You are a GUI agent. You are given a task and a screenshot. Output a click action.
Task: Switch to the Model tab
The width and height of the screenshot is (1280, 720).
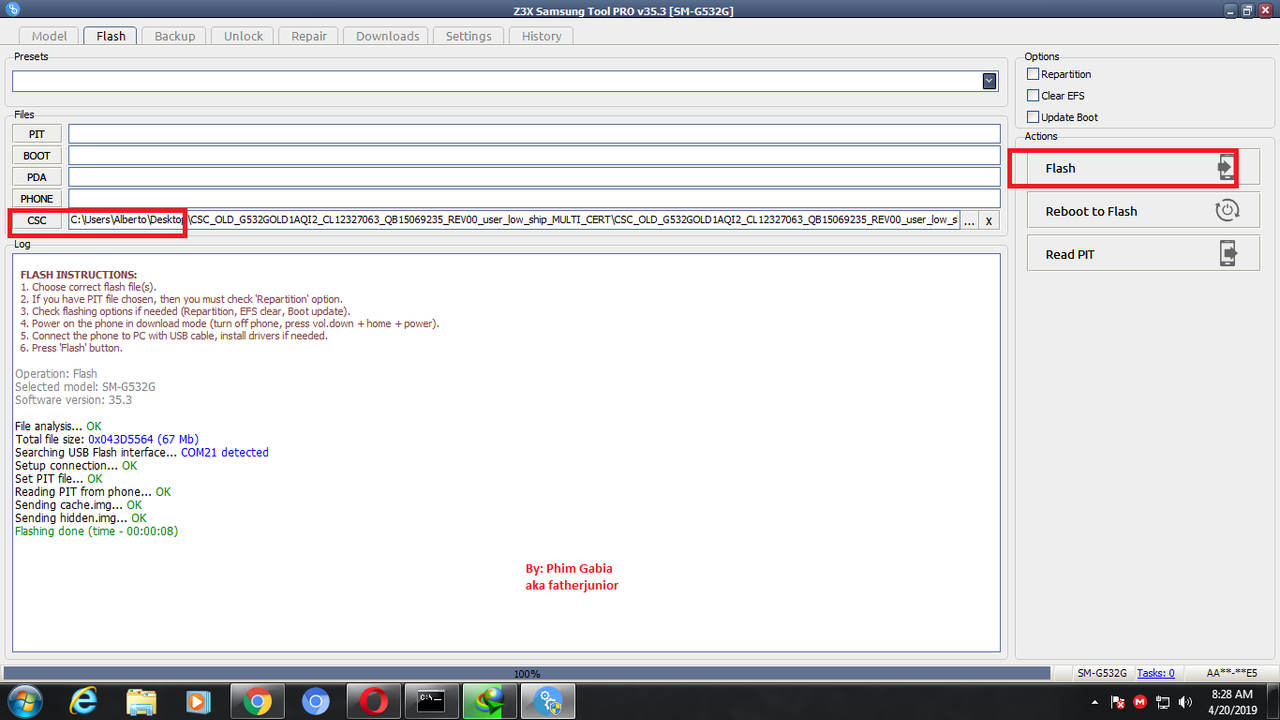pos(49,36)
